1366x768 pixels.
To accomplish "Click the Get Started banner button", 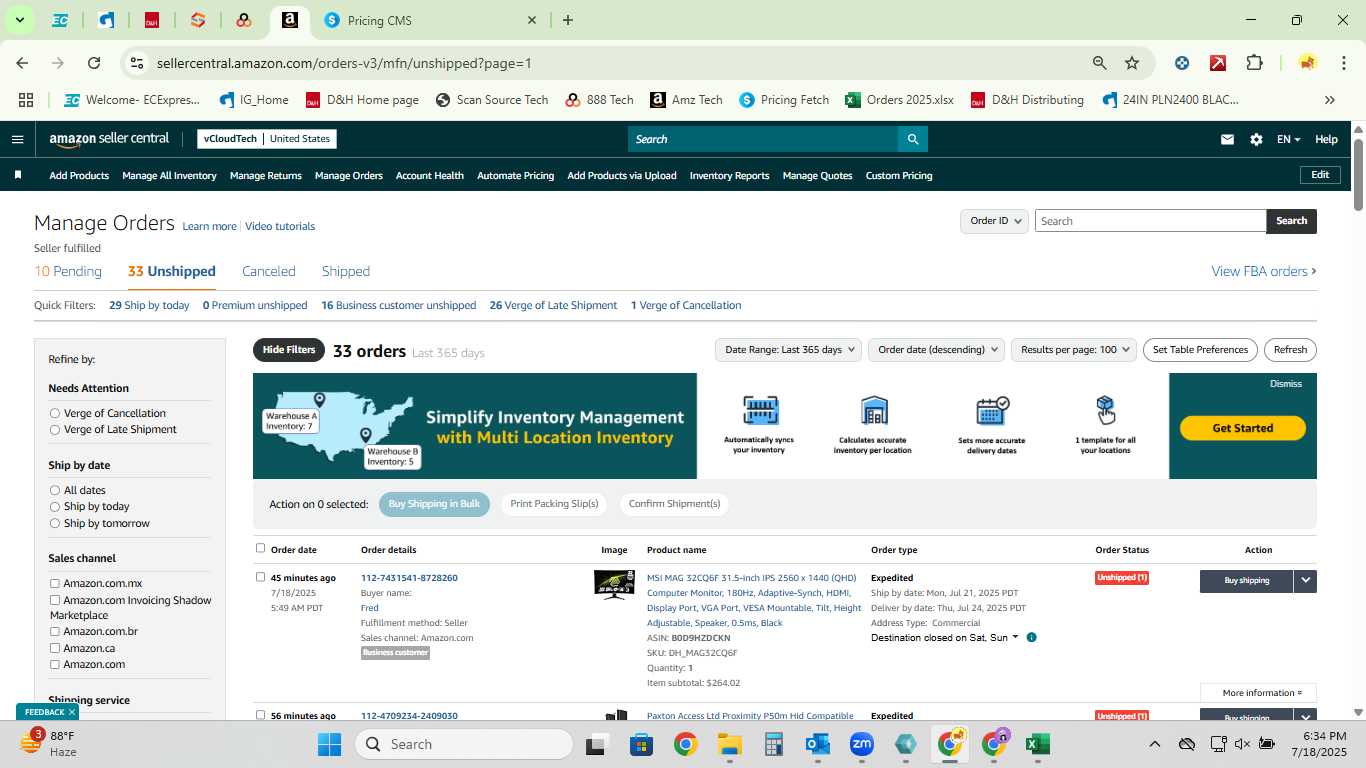I will point(1243,428).
